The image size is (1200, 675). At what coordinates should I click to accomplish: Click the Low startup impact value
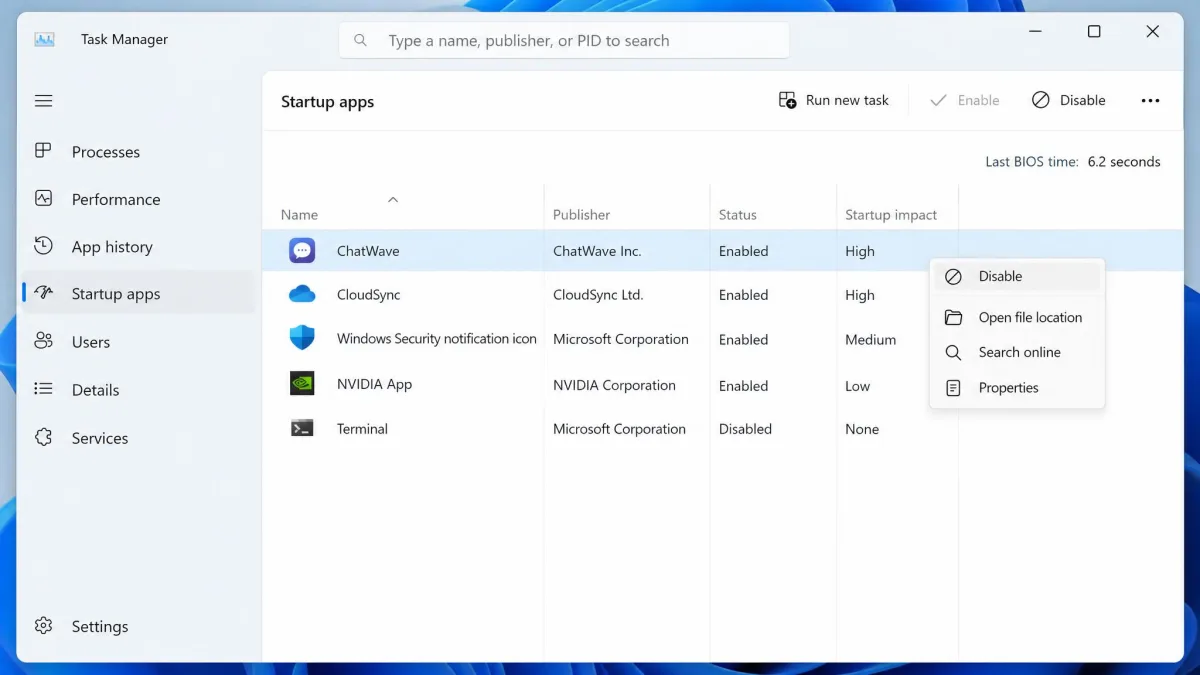pos(857,386)
